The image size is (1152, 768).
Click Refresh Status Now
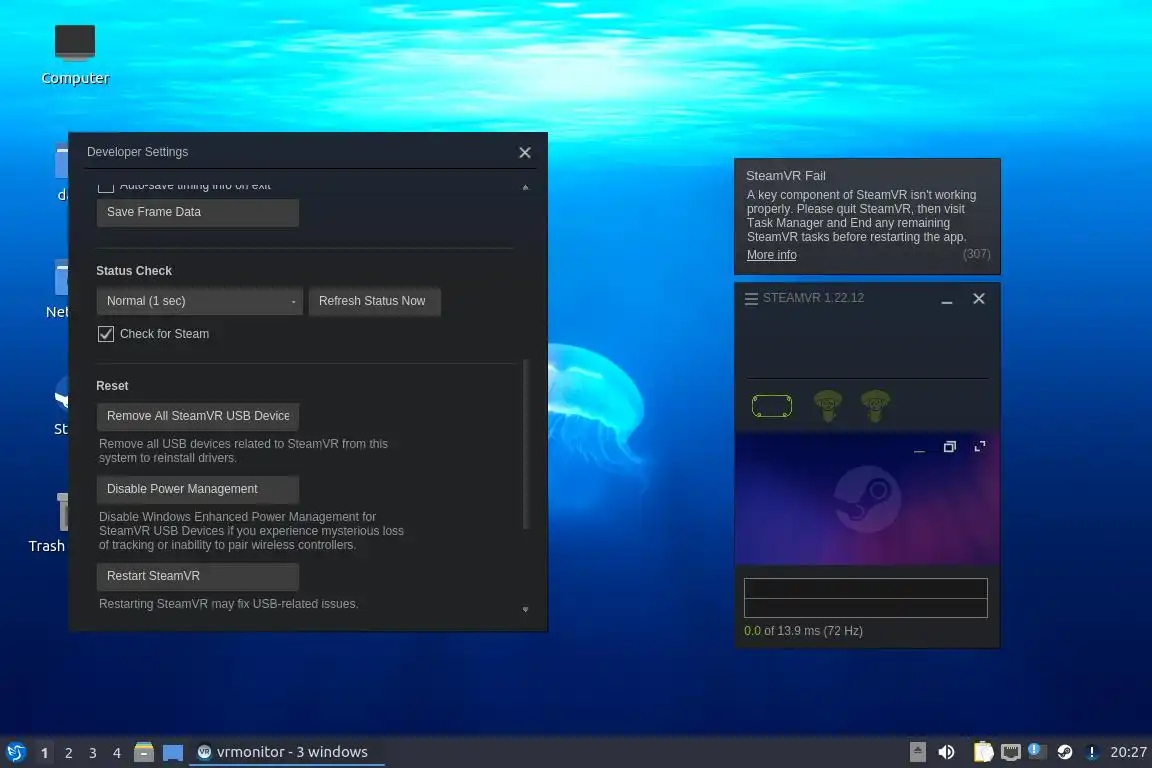374,301
